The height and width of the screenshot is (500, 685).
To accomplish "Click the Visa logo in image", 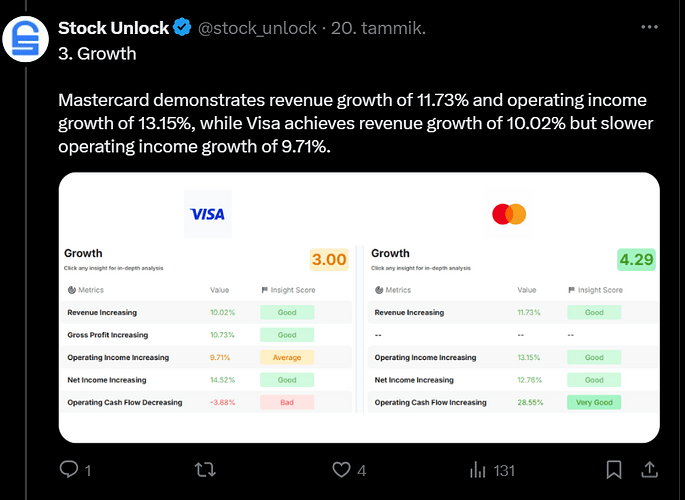I will point(208,214).
